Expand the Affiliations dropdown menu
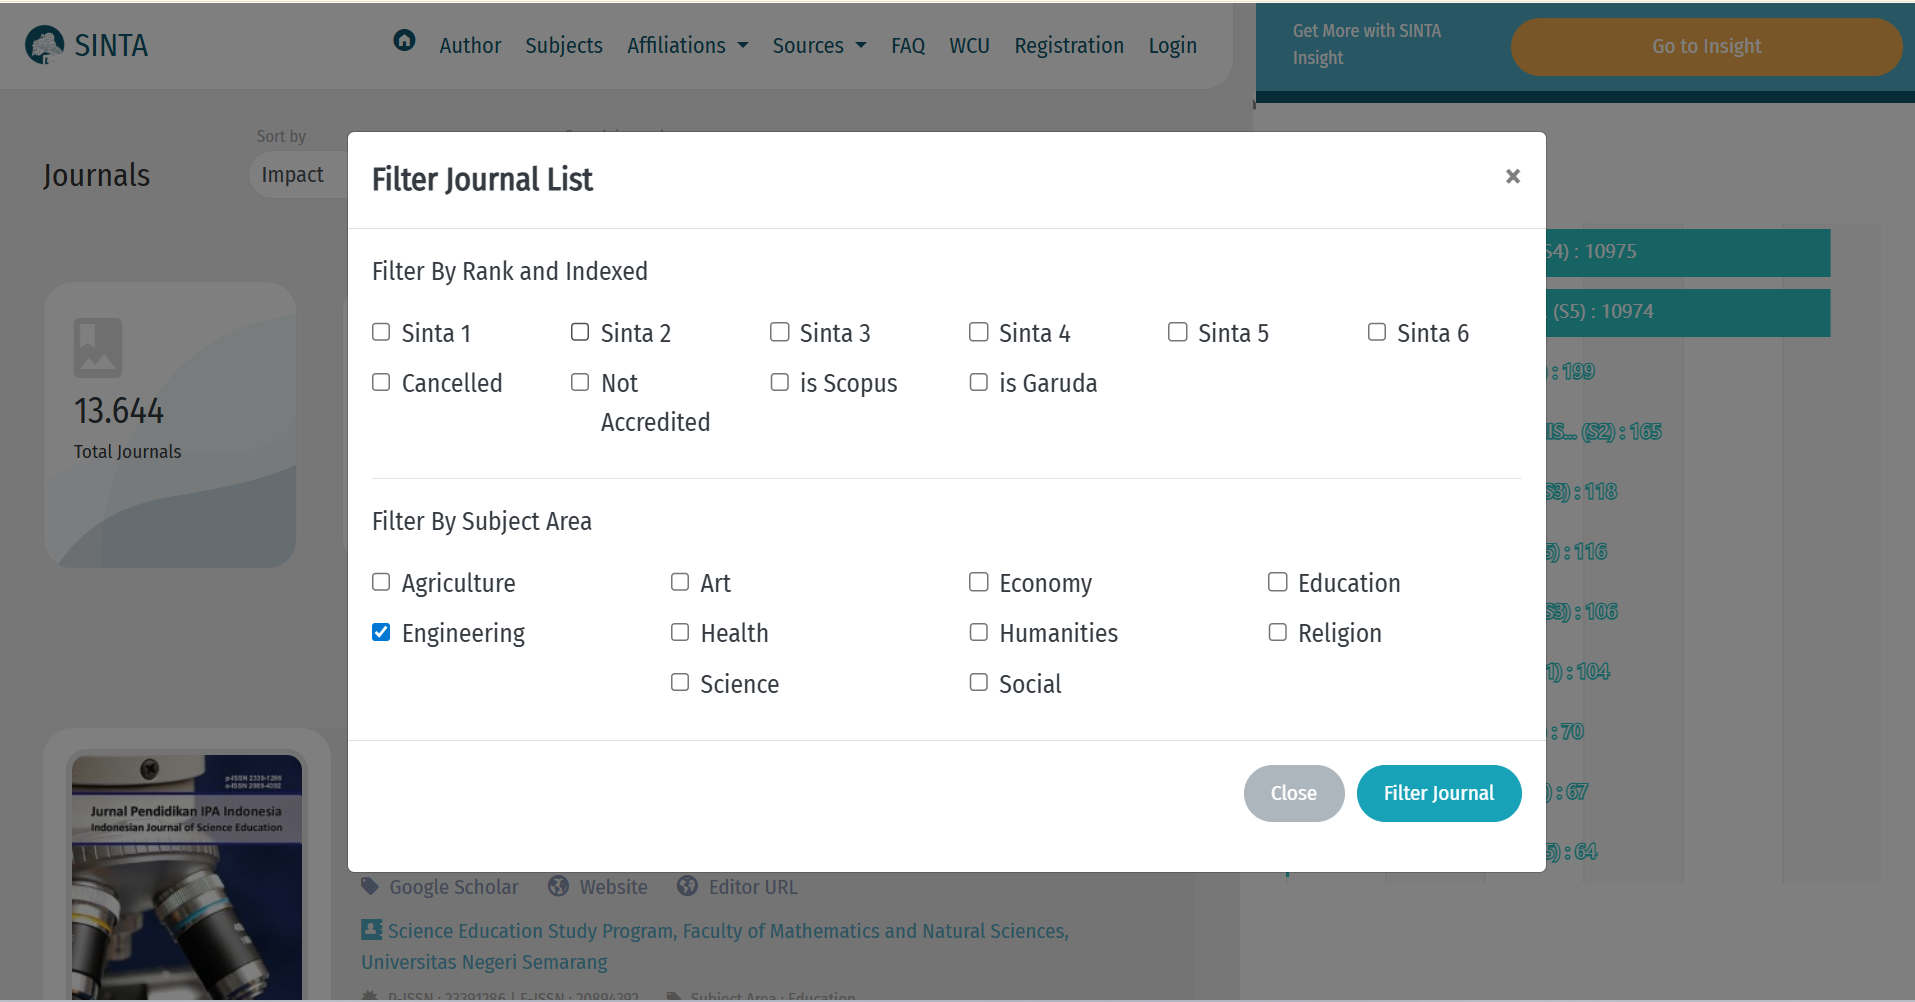This screenshot has height=1002, width=1915. pyautogui.click(x=687, y=46)
